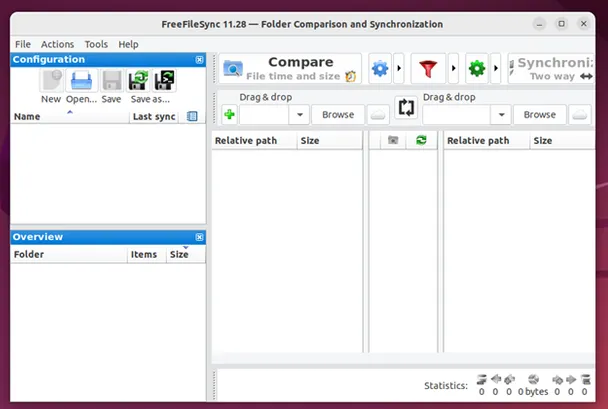Image resolution: width=608 pixels, height=409 pixels.
Task: Click the left Browse button
Action: 338,115
